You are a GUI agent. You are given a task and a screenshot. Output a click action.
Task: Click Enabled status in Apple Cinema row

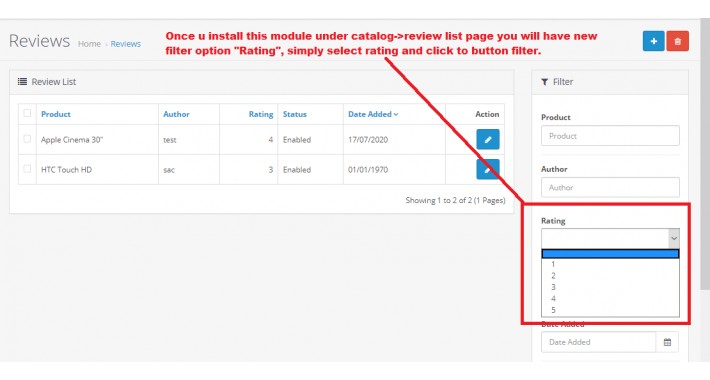(x=297, y=140)
